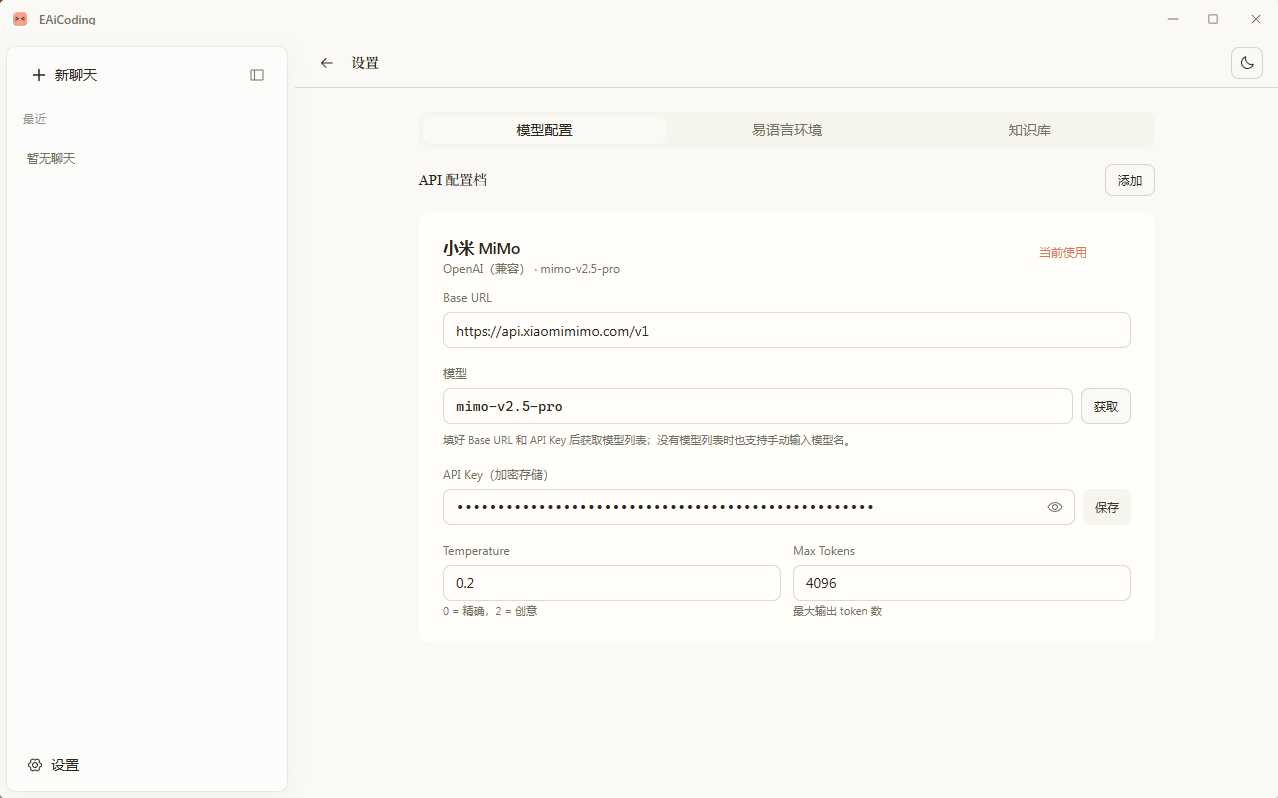
Task: Click the API 配置档 heading
Action: (x=453, y=180)
